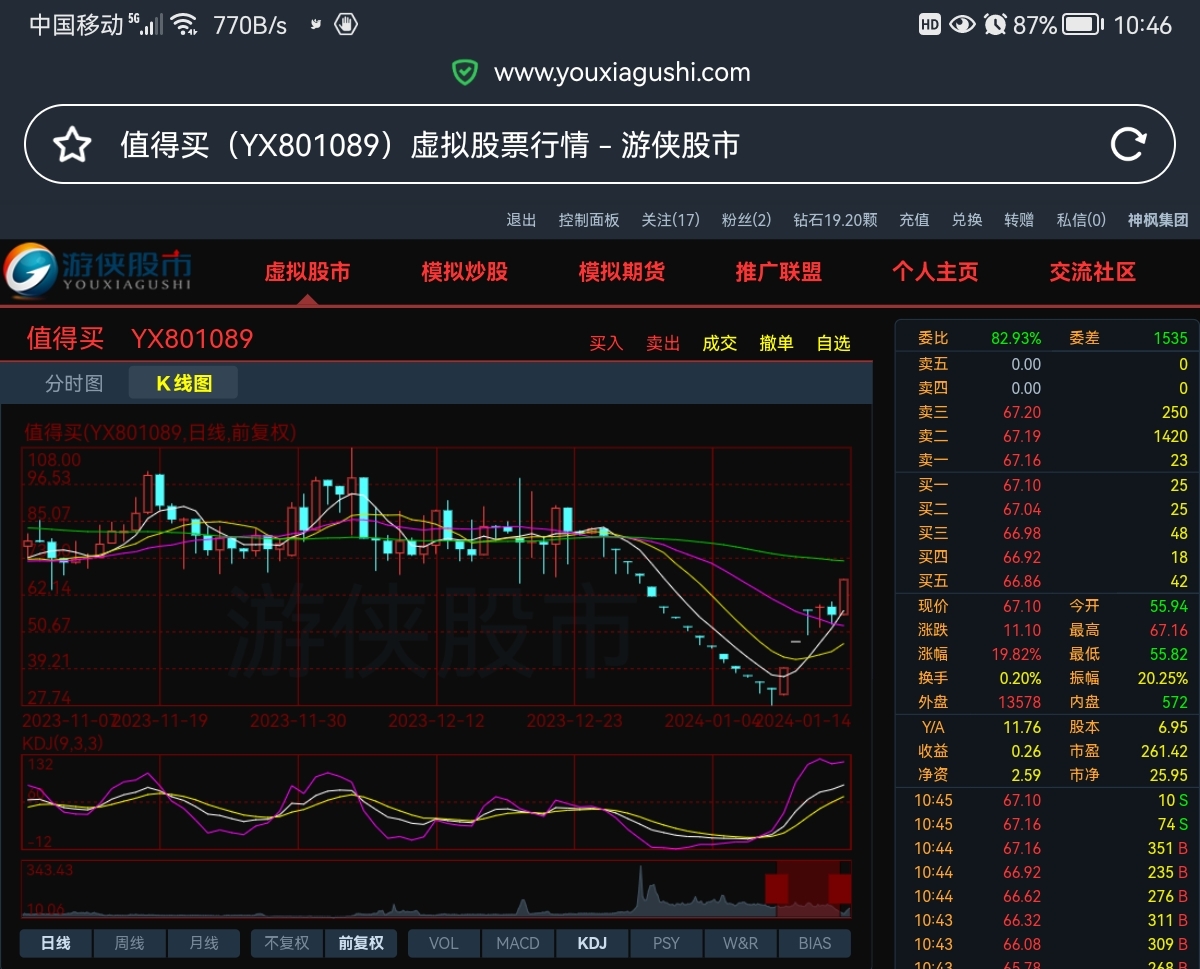The height and width of the screenshot is (969, 1200).
Task: Select the 日线 daily period
Action: coord(56,943)
